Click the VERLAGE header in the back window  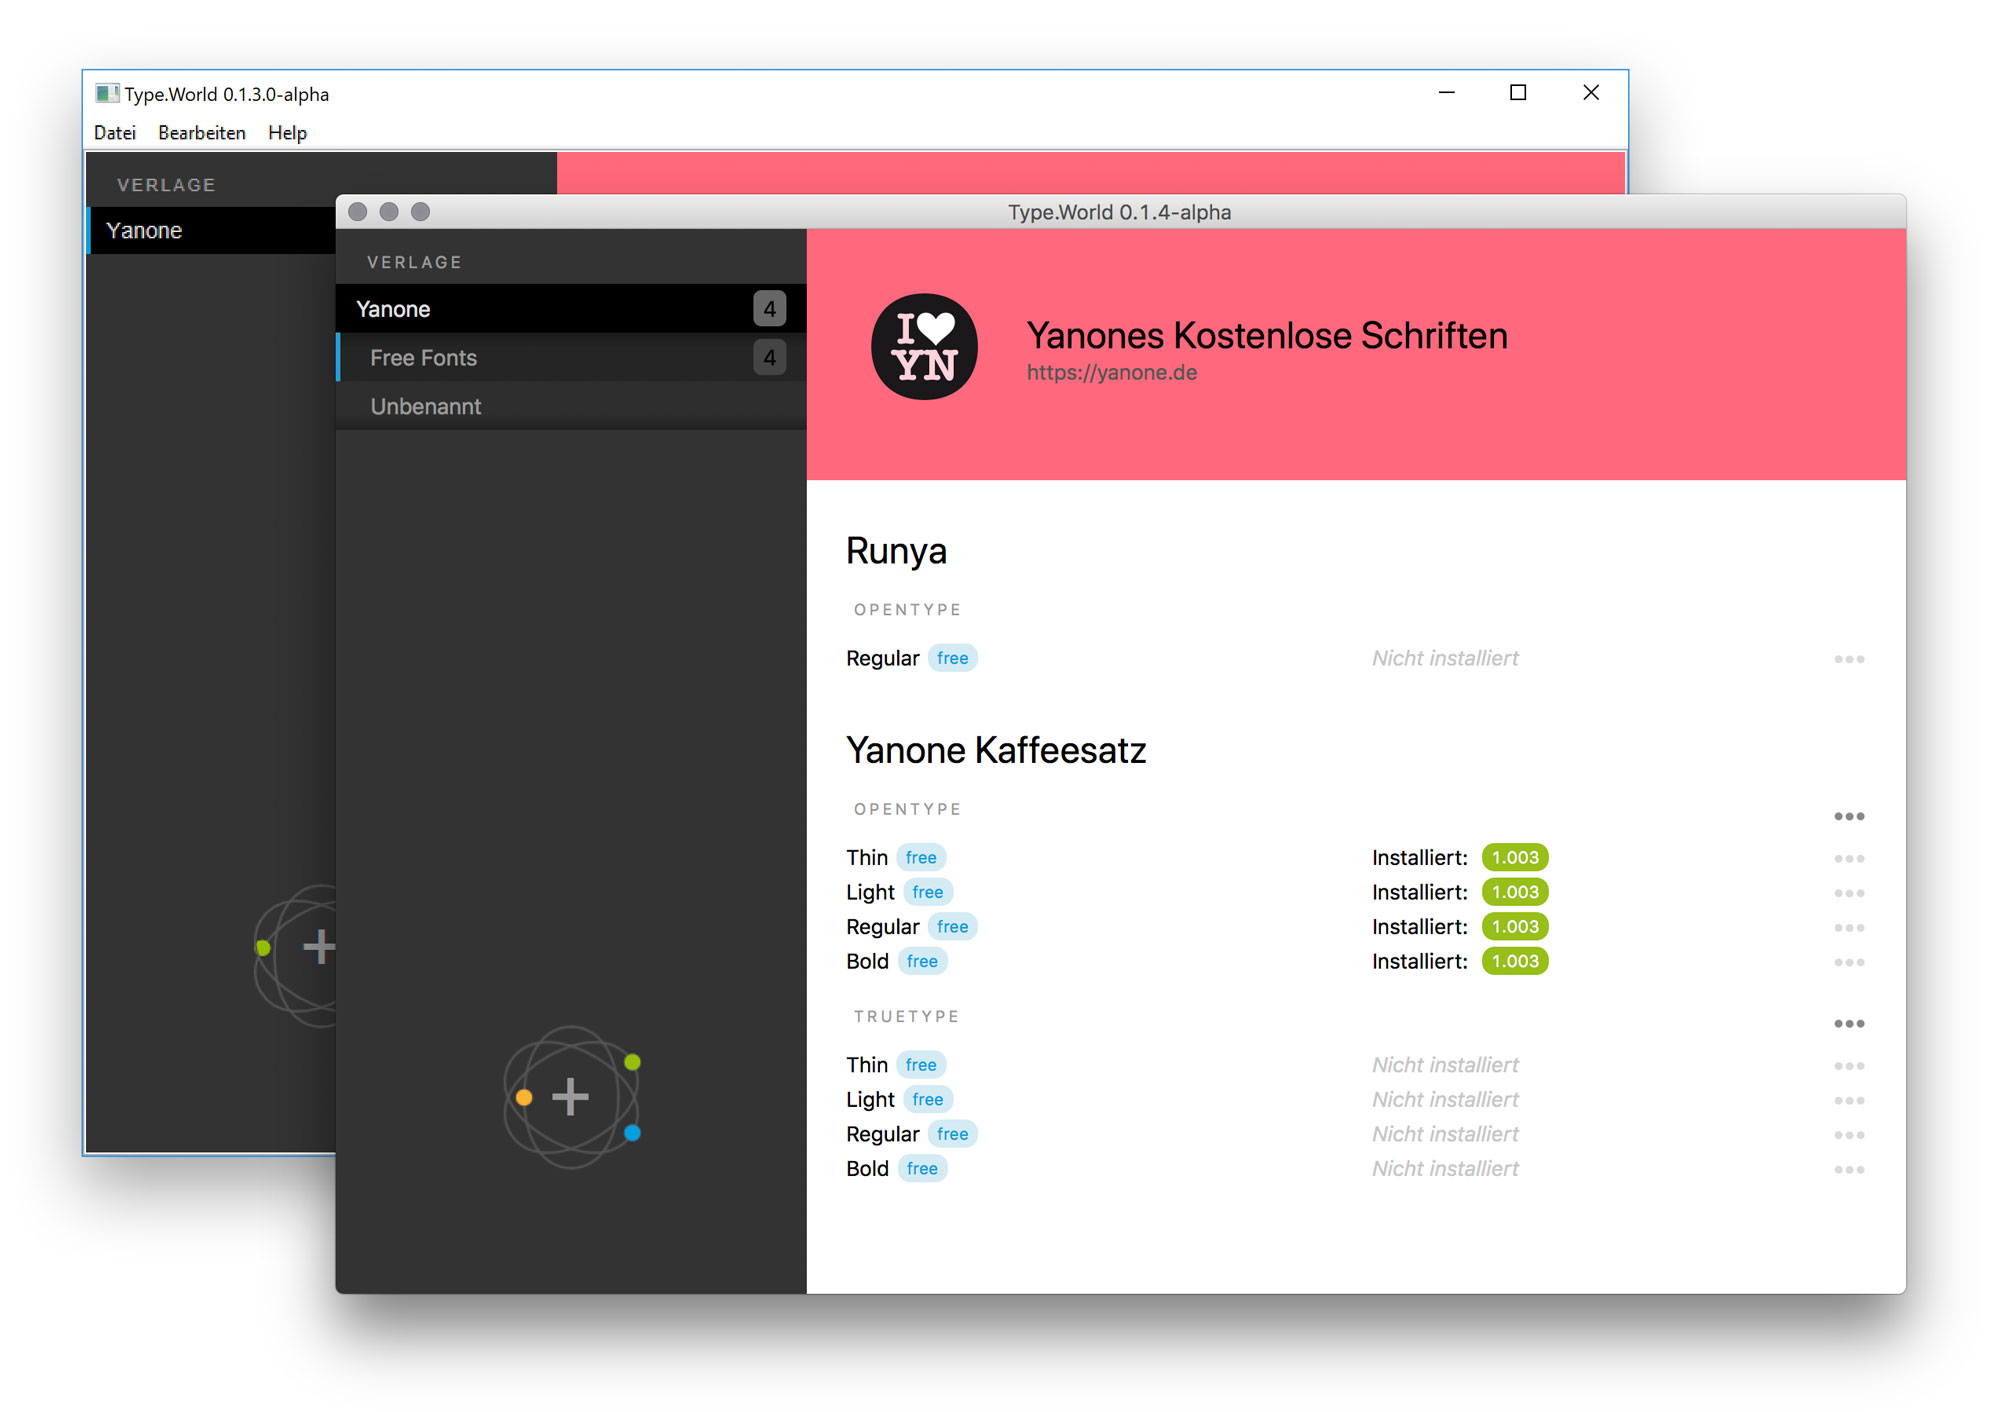click(x=166, y=185)
